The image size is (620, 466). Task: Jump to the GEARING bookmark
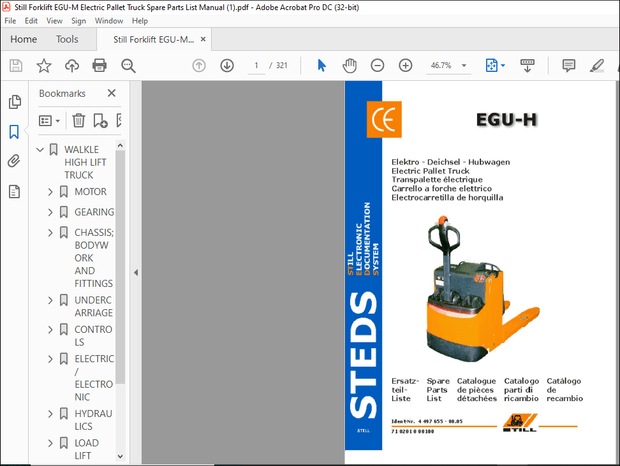tap(95, 213)
